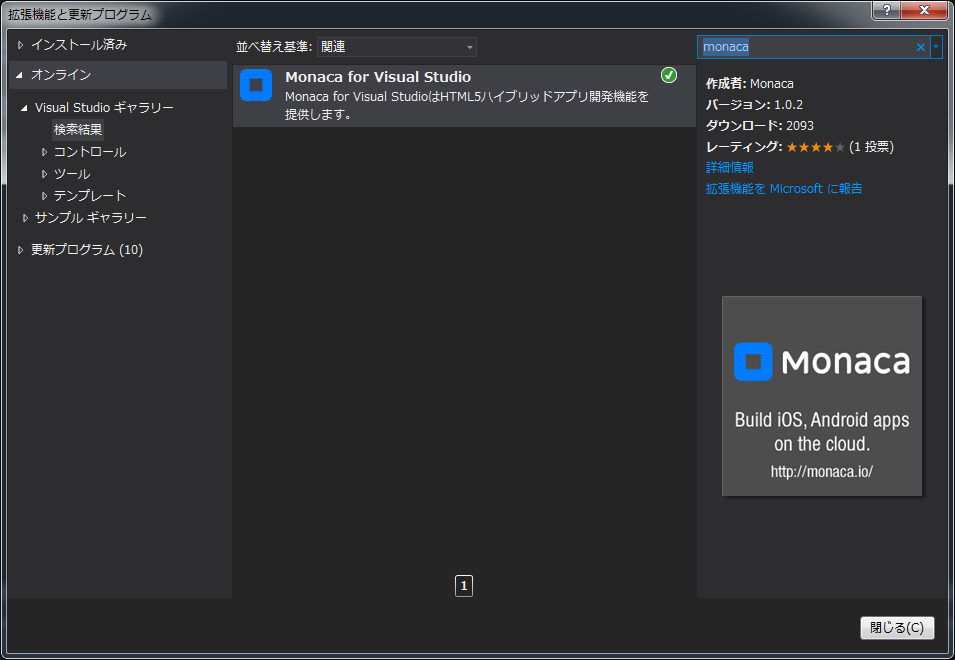Expand the サンプル ギャラリー node
This screenshot has width=955, height=660.
(x=25, y=218)
